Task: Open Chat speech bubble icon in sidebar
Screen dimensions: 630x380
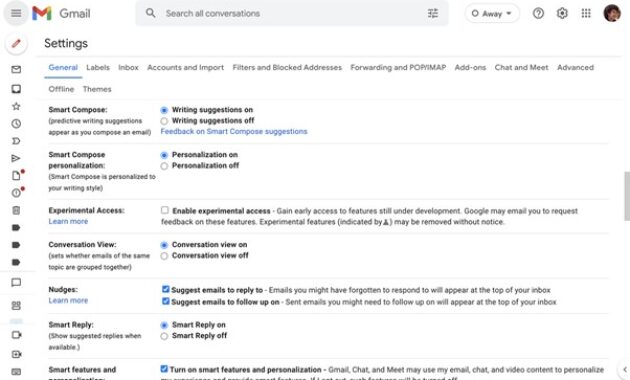Action: (x=16, y=282)
